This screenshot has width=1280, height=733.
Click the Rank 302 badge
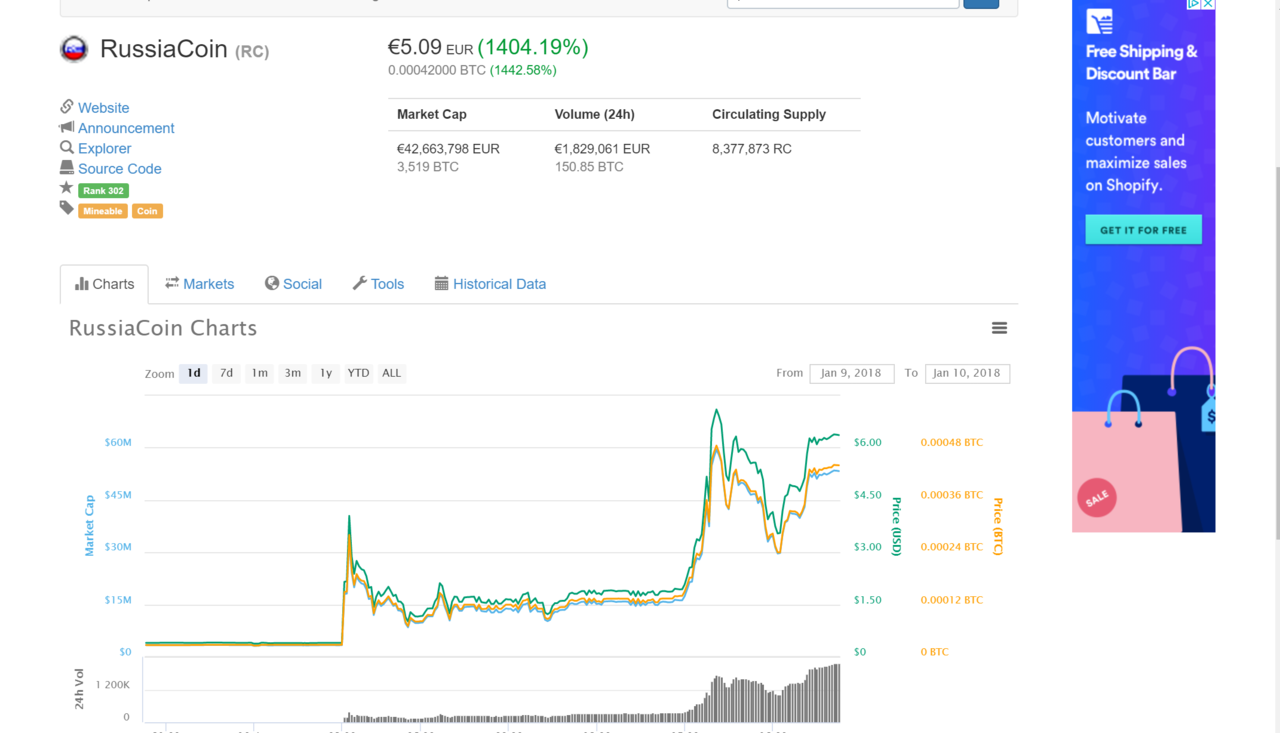(103, 190)
